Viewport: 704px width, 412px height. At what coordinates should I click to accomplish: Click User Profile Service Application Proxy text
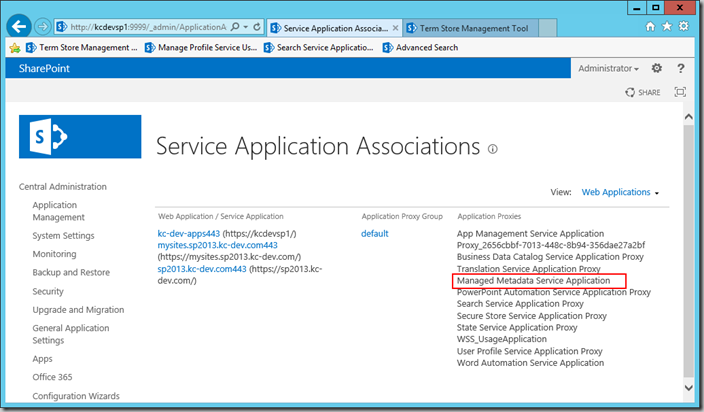click(529, 351)
